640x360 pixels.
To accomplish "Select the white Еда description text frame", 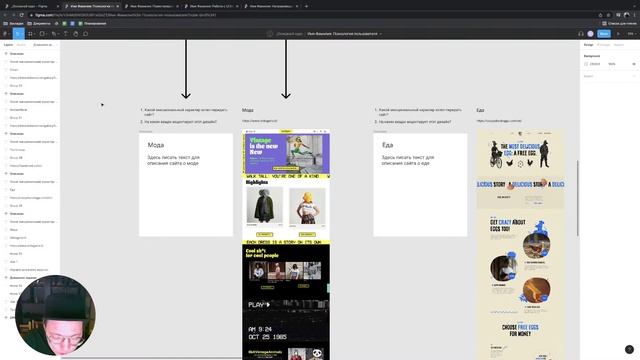I will 420,185.
